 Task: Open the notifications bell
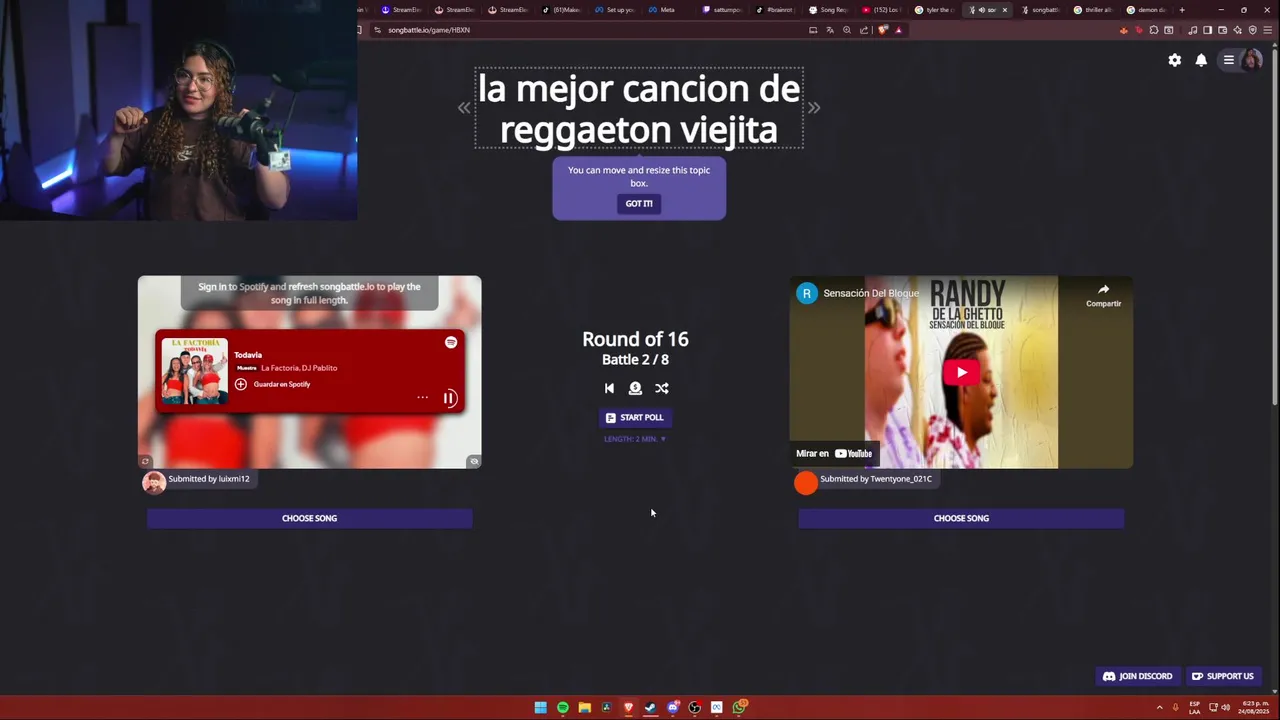[1201, 60]
